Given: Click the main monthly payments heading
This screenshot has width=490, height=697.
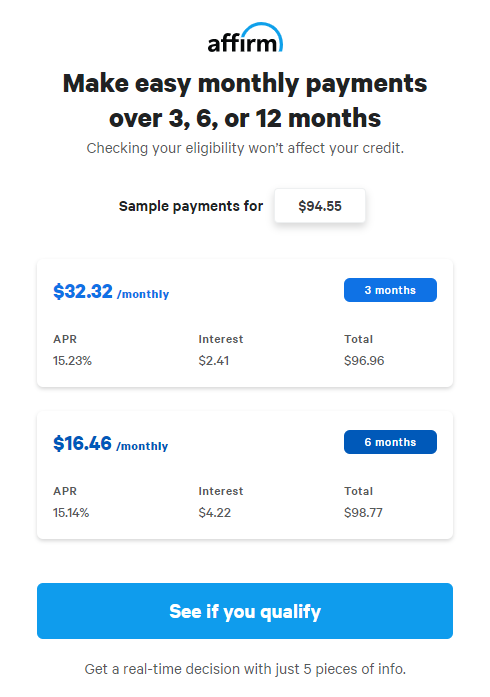Looking at the screenshot, I should 245,100.
